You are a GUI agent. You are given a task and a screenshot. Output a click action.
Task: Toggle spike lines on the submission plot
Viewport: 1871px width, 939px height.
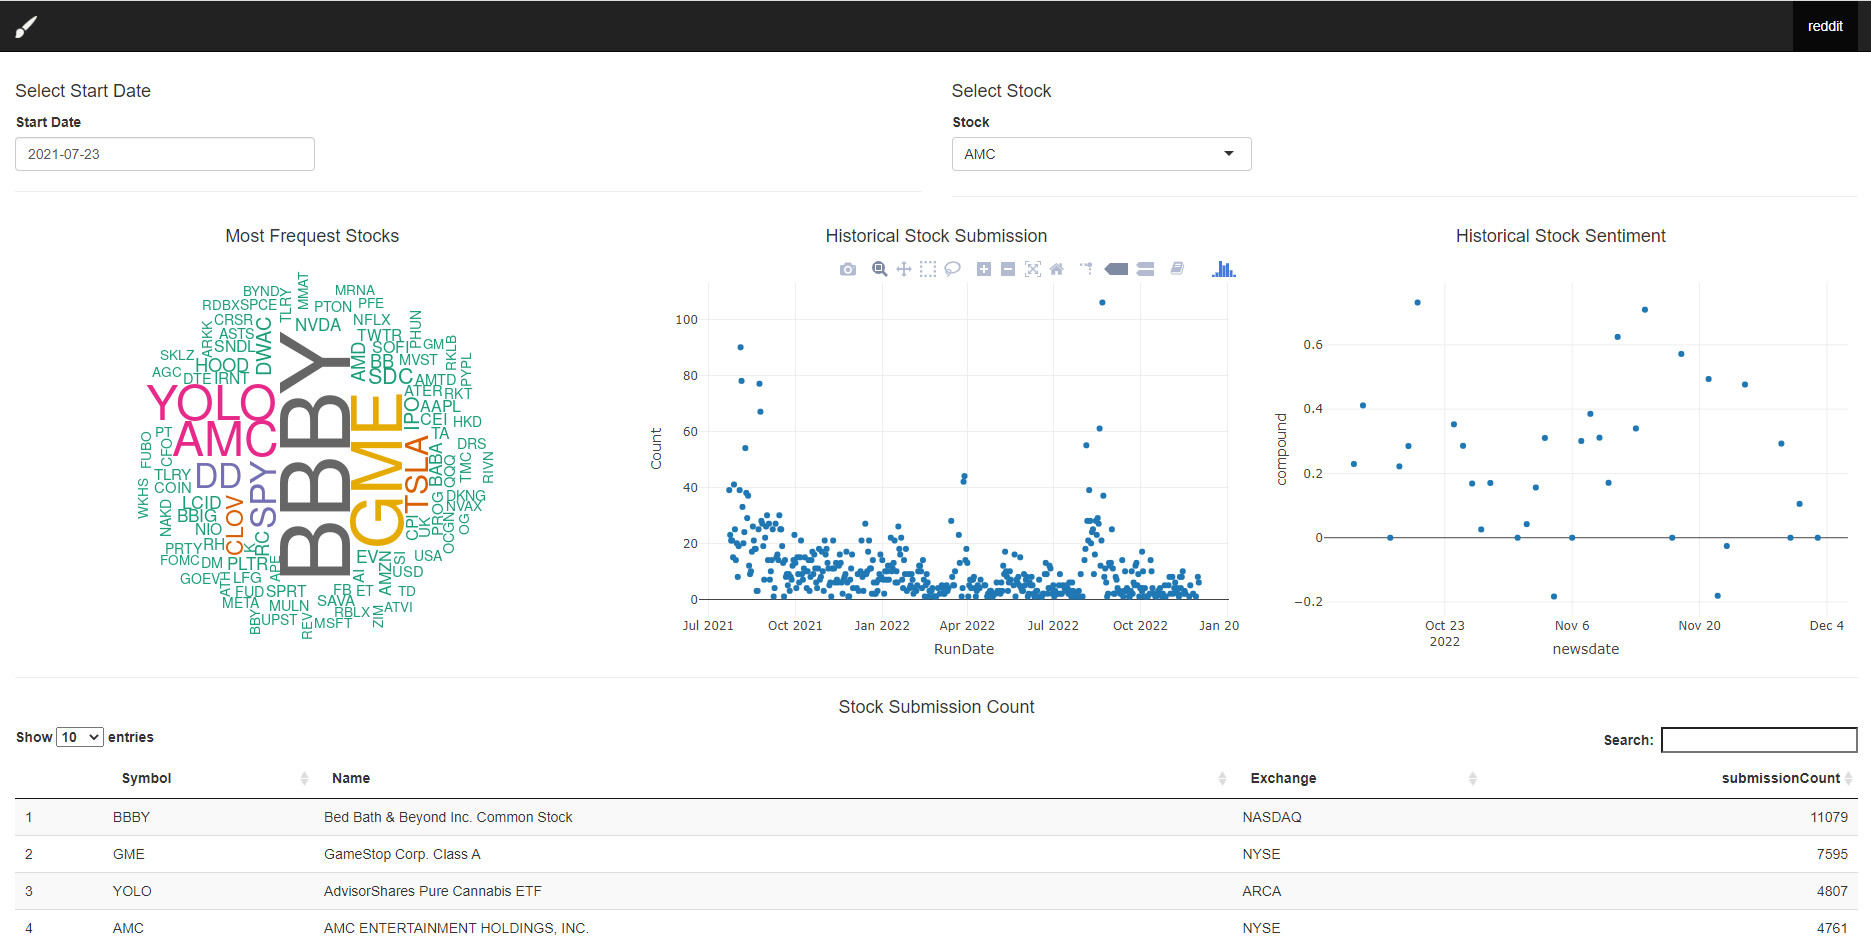[x=1086, y=269]
